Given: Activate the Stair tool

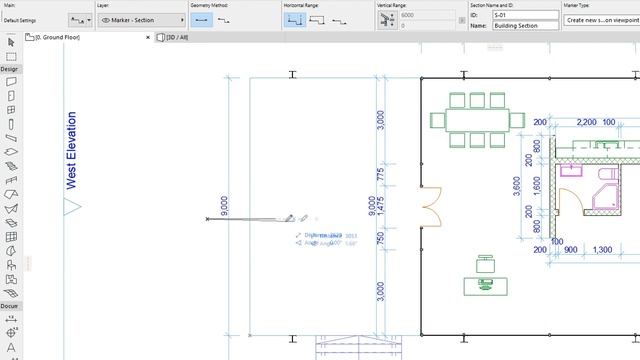Looking at the screenshot, I should [11, 166].
